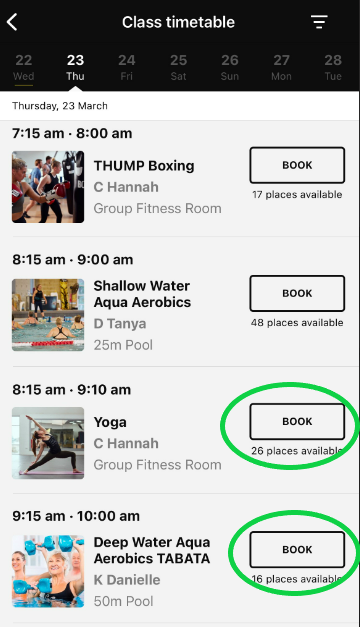
Task: Book the THUMP Boxing class
Action: 297,165
